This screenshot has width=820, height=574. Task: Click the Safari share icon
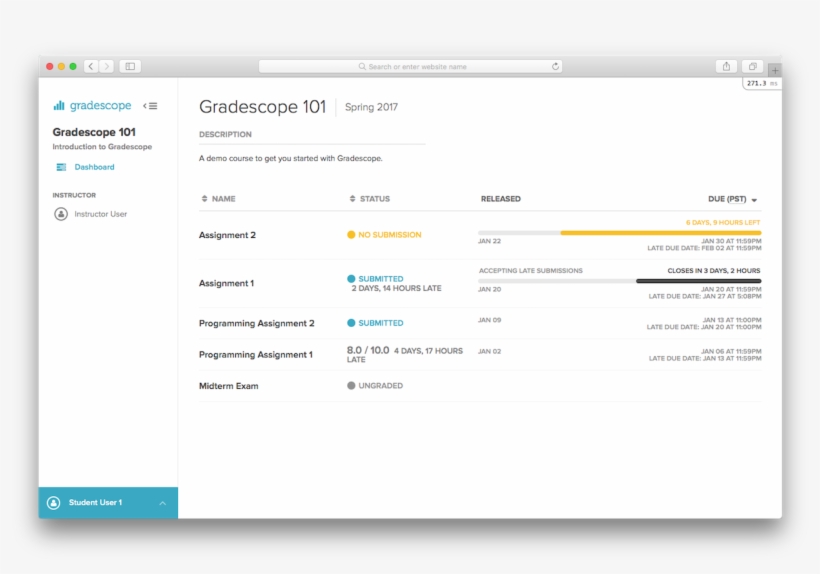click(x=727, y=67)
